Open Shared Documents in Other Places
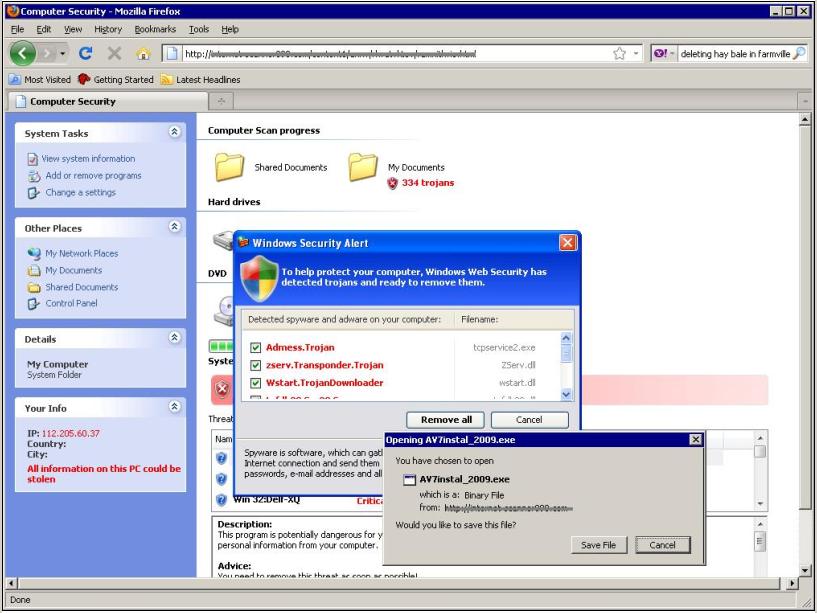This screenshot has width=817, height=613. (81, 287)
